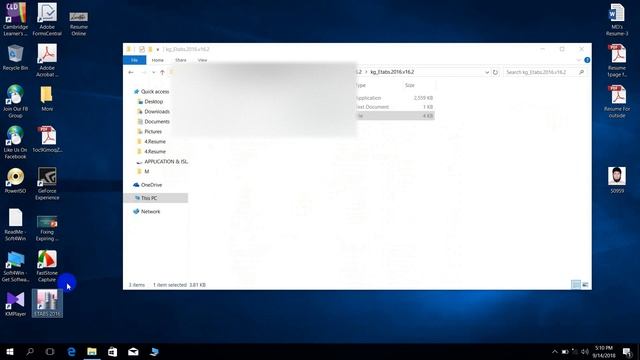Switch to the Share ribbon tab

(x=181, y=60)
